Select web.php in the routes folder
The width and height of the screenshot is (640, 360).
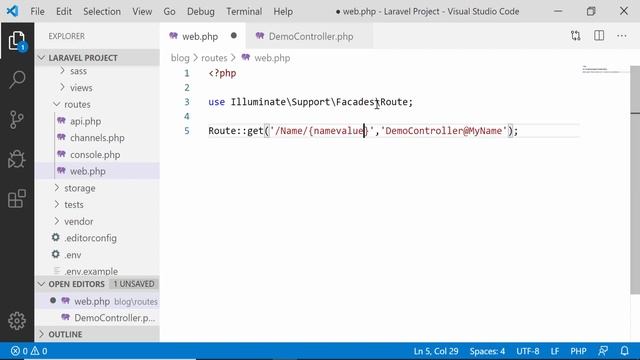(97, 171)
